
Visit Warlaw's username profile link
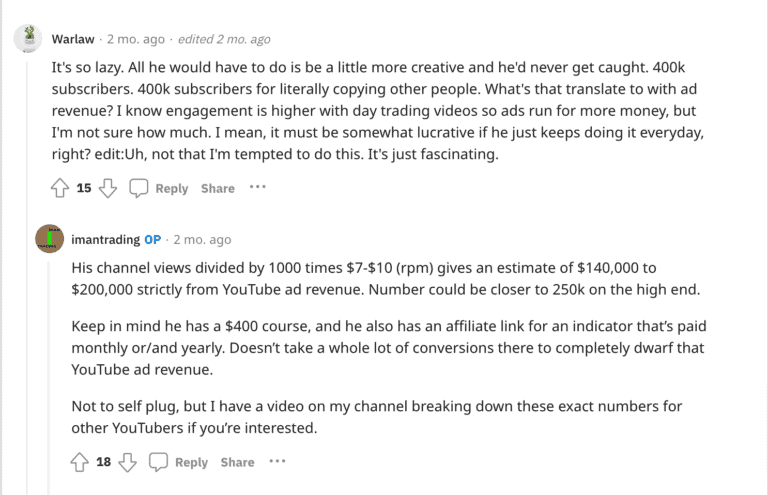pyautogui.click(x=72, y=39)
